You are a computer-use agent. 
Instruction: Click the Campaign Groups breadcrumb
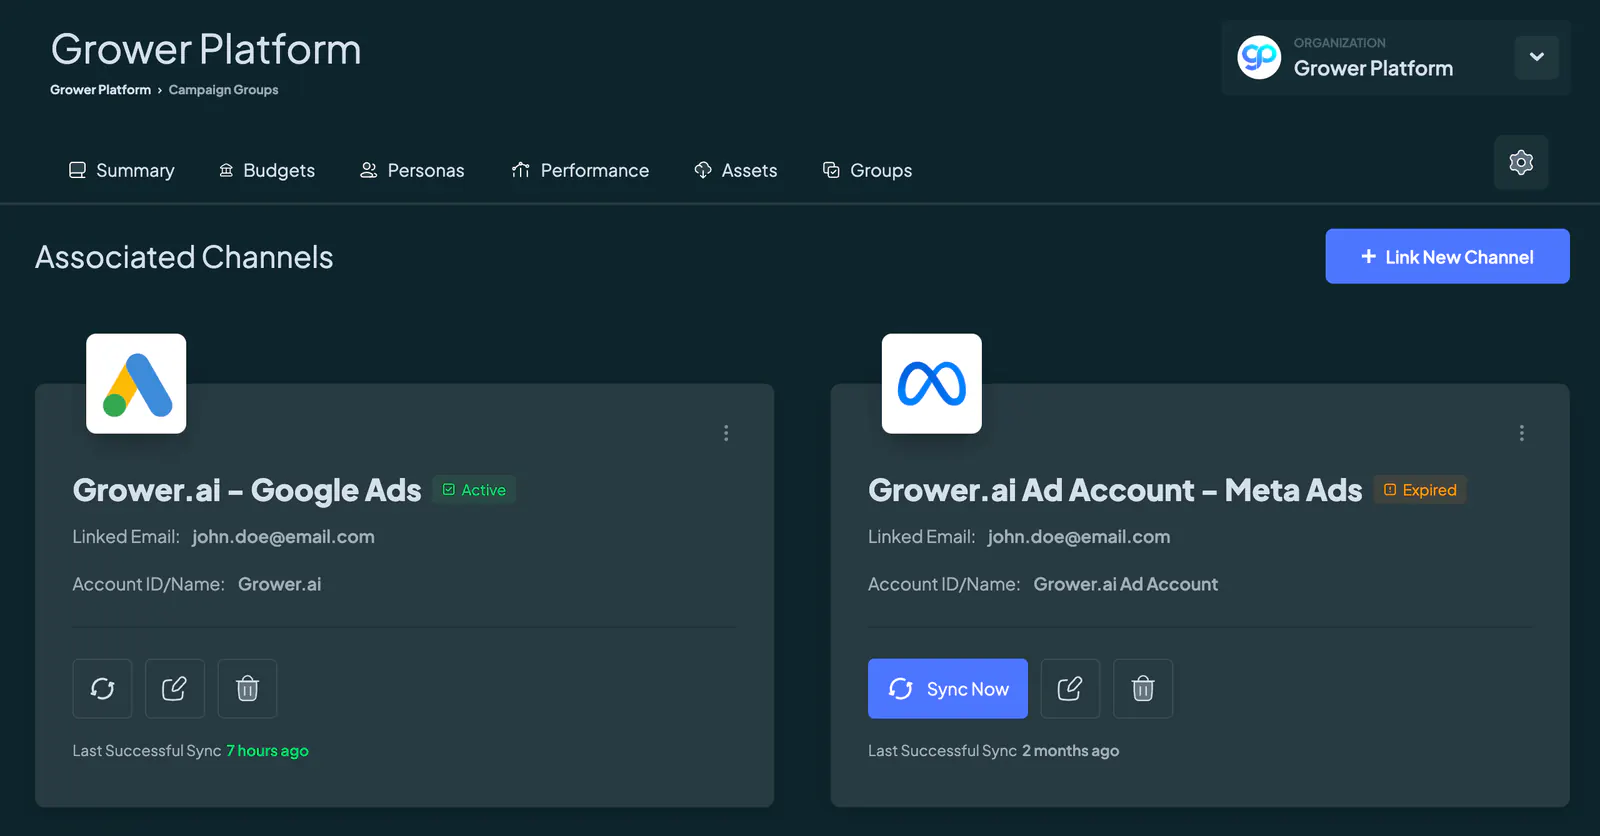click(x=224, y=90)
